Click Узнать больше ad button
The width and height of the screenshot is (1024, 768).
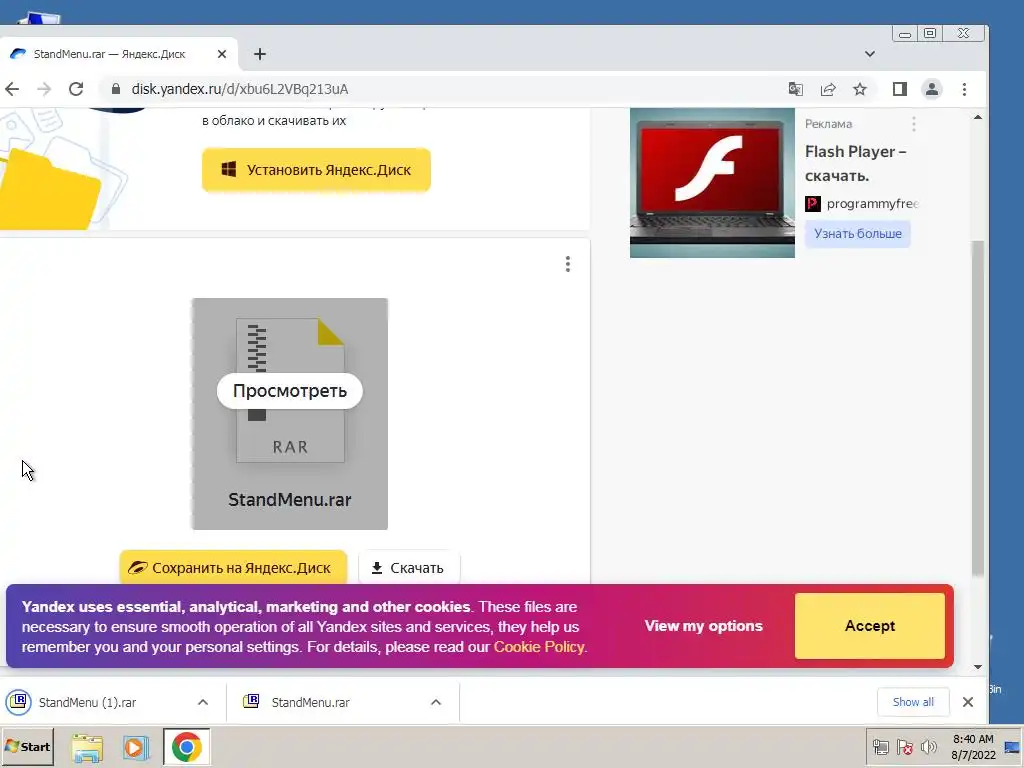pos(857,234)
